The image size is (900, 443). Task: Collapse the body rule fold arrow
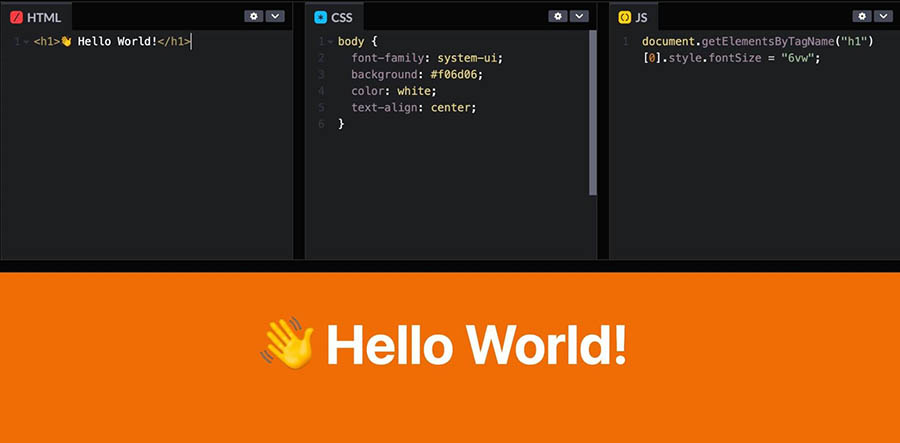point(330,42)
